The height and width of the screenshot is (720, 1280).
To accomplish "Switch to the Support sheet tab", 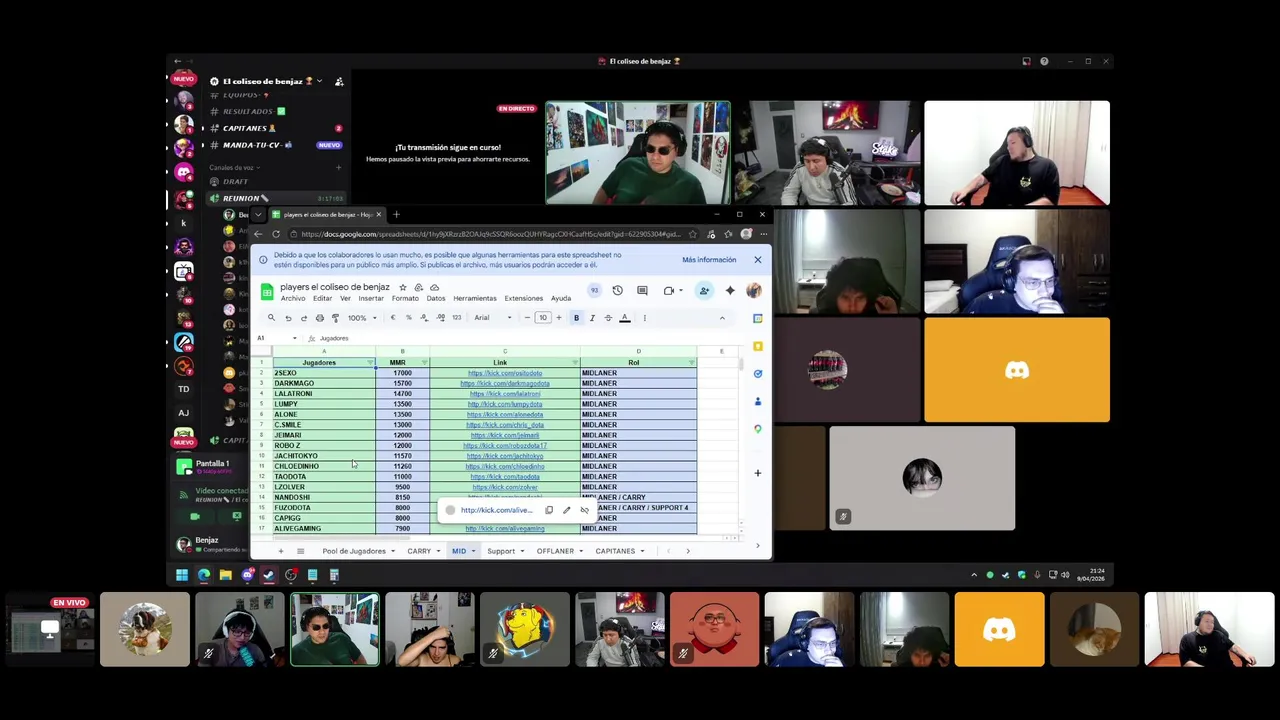I will pos(501,551).
